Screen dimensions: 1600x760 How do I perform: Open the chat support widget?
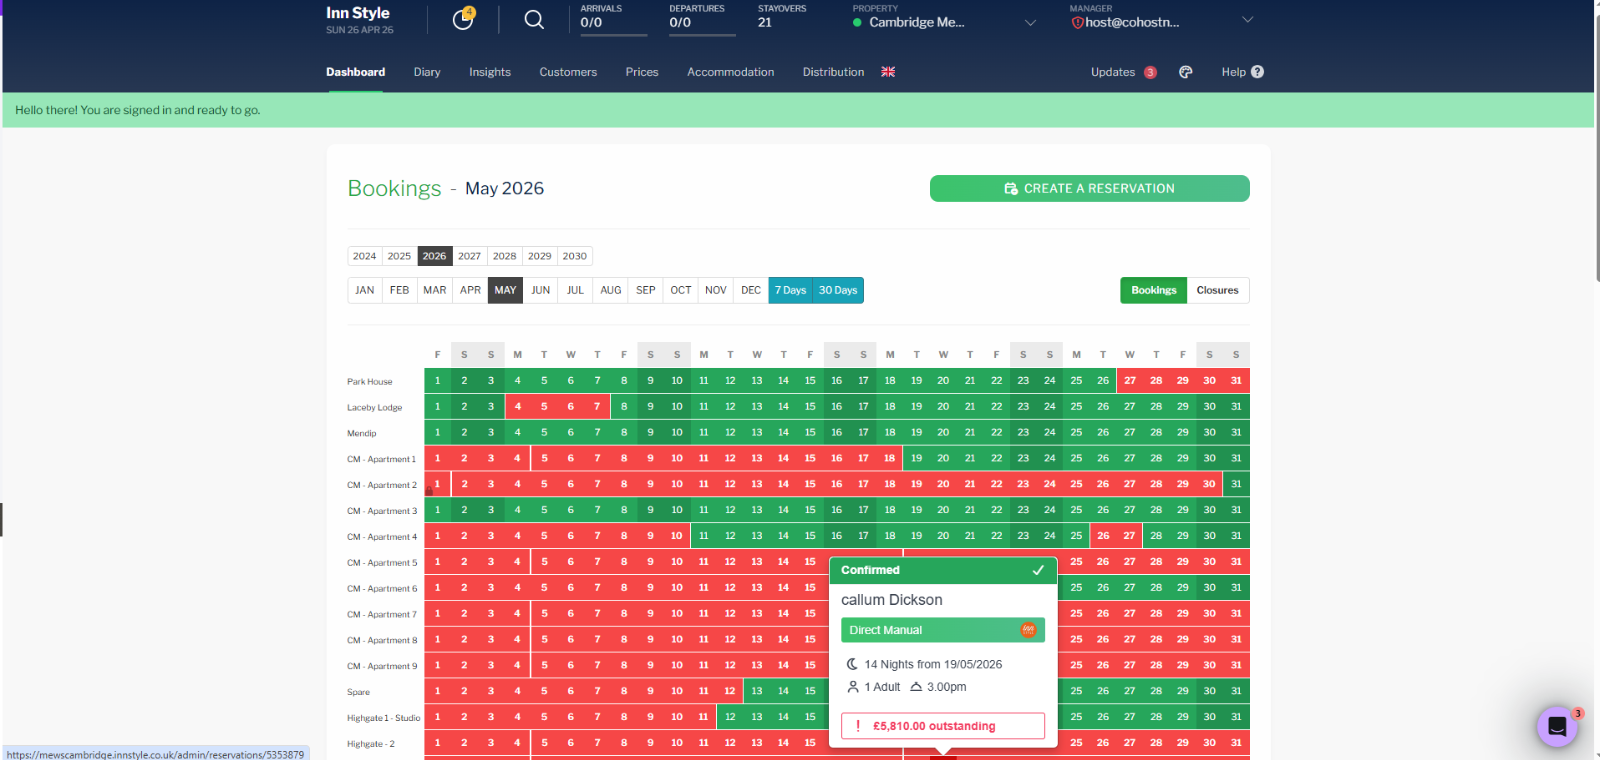(x=1557, y=727)
